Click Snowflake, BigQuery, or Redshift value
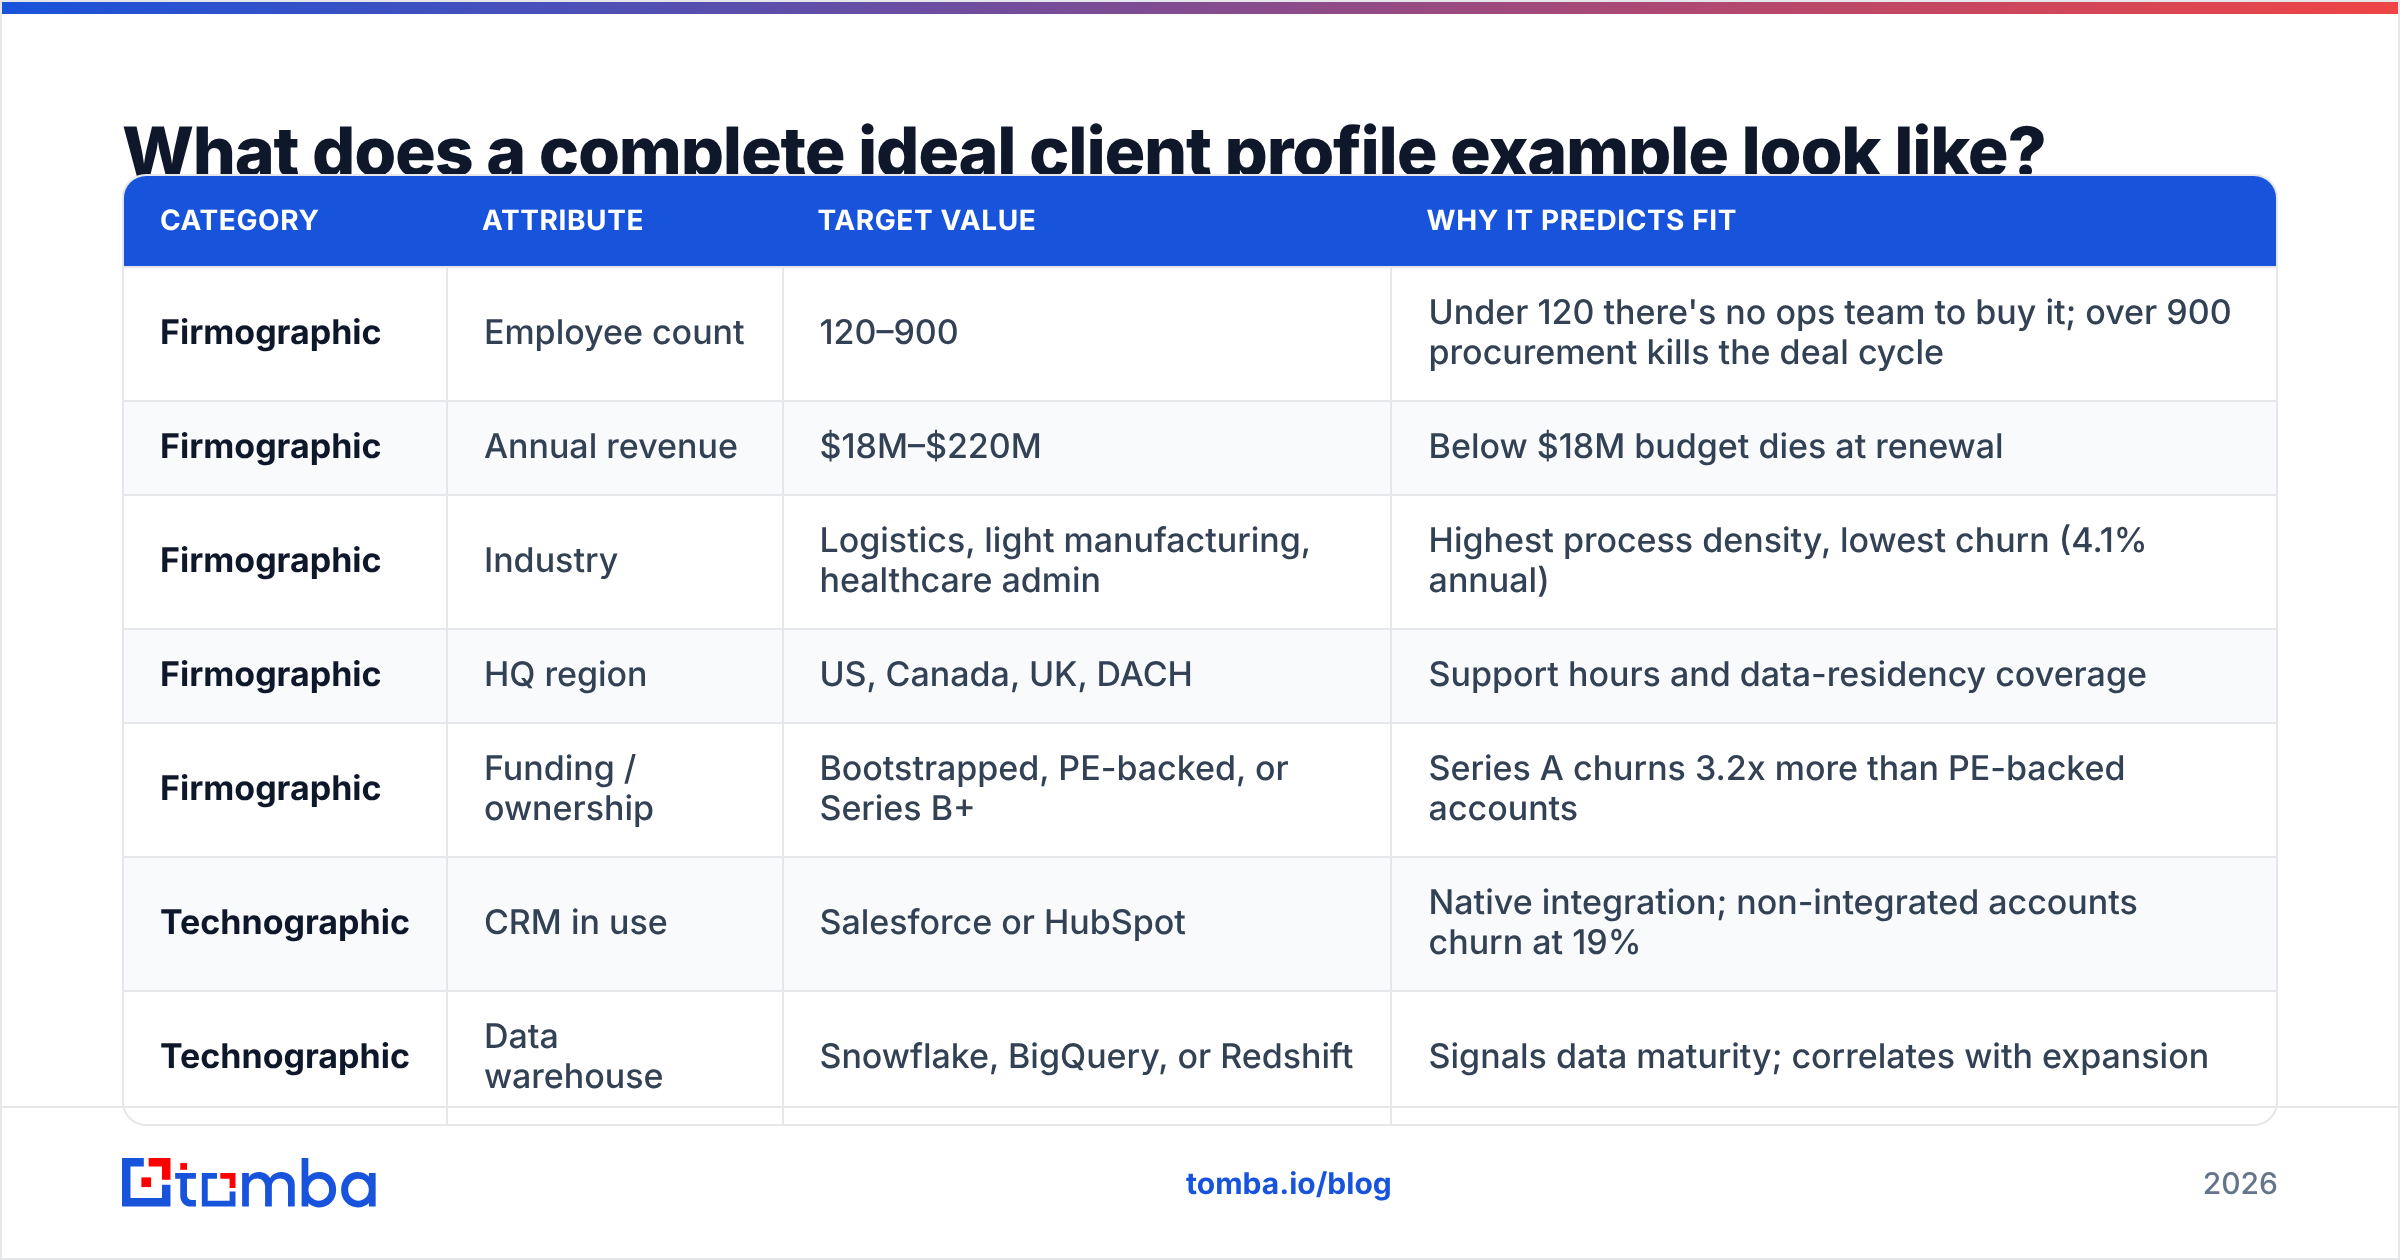Viewport: 2400px width, 1260px height. [x=1086, y=1056]
